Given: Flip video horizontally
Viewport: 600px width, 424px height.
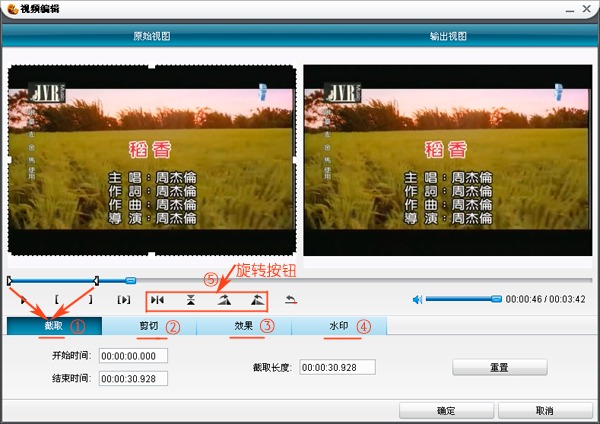Looking at the screenshot, I should point(157,300).
